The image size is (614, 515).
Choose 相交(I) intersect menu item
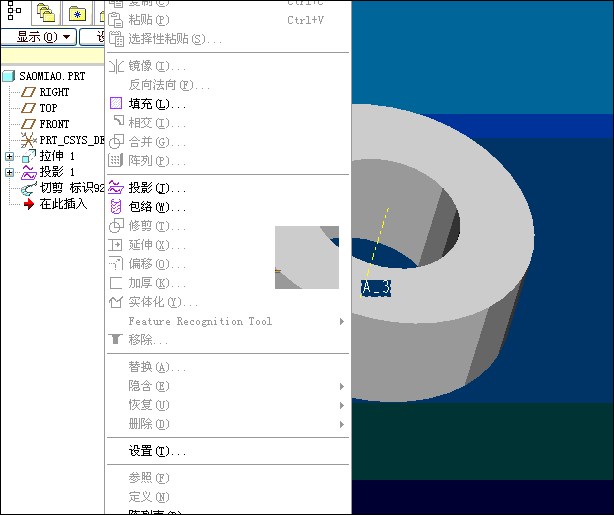point(228,123)
